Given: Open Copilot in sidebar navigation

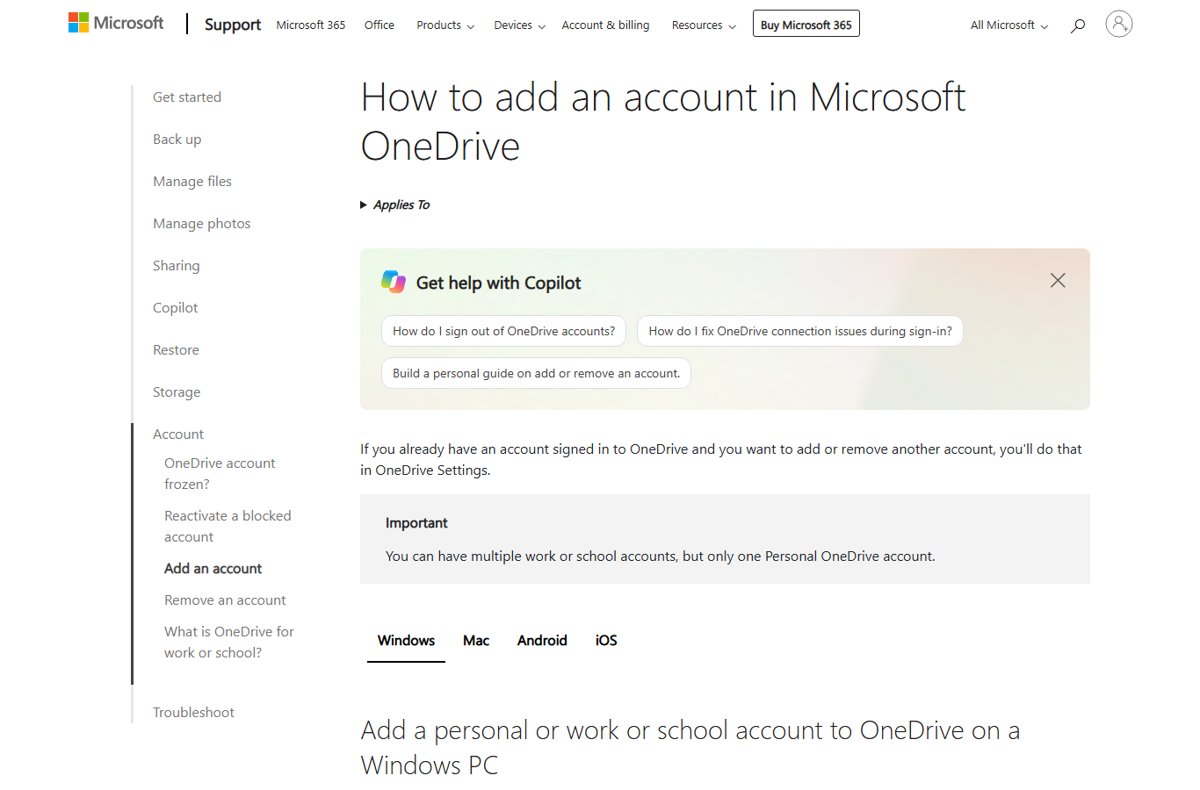Looking at the screenshot, I should (x=175, y=307).
